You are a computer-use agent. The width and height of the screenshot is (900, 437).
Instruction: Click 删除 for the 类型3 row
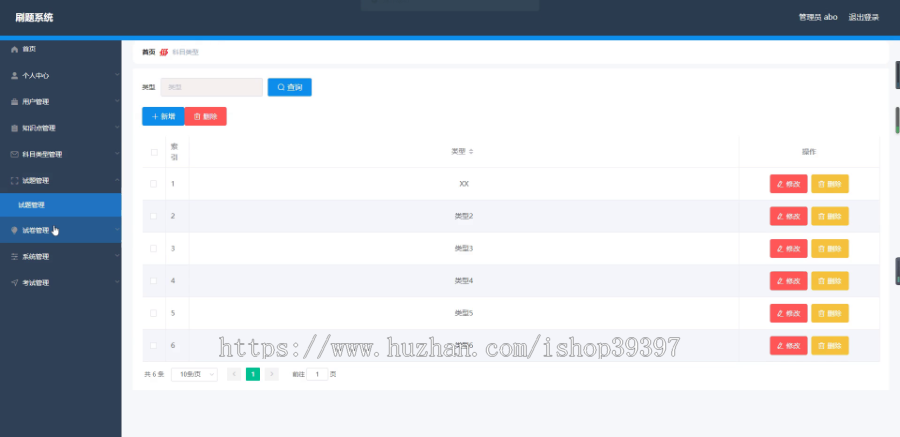(x=830, y=249)
